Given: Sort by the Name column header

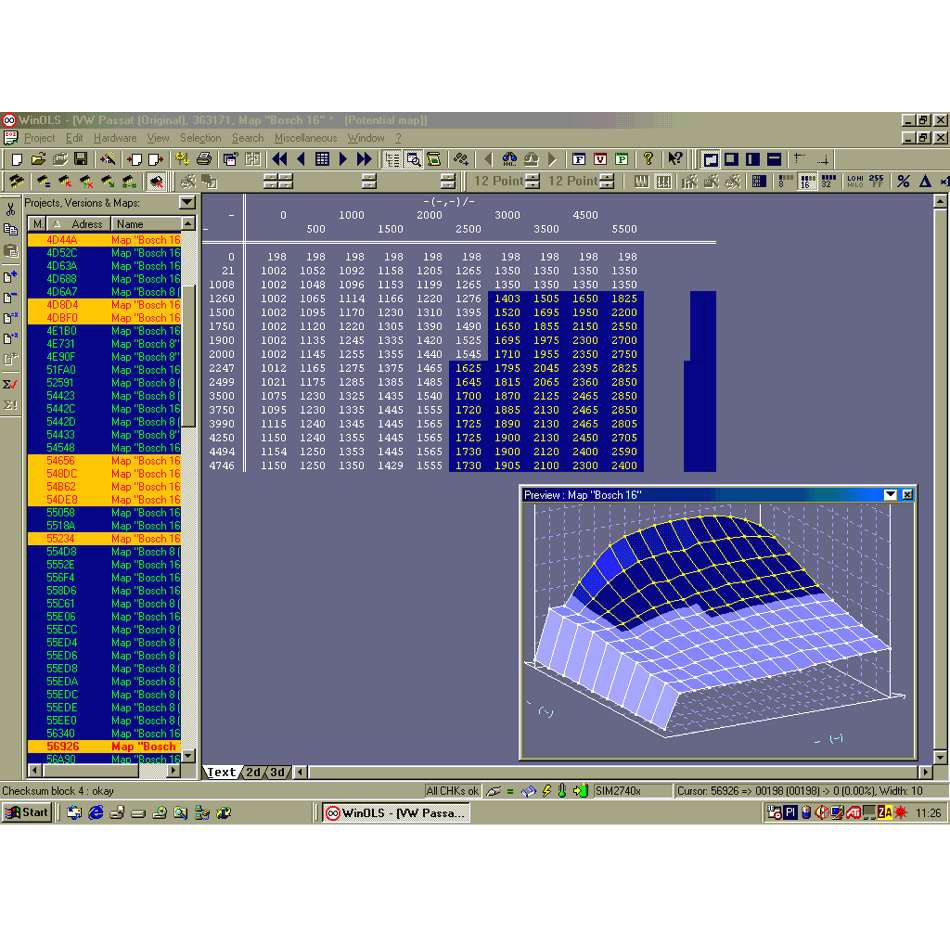Looking at the screenshot, I should point(145,224).
